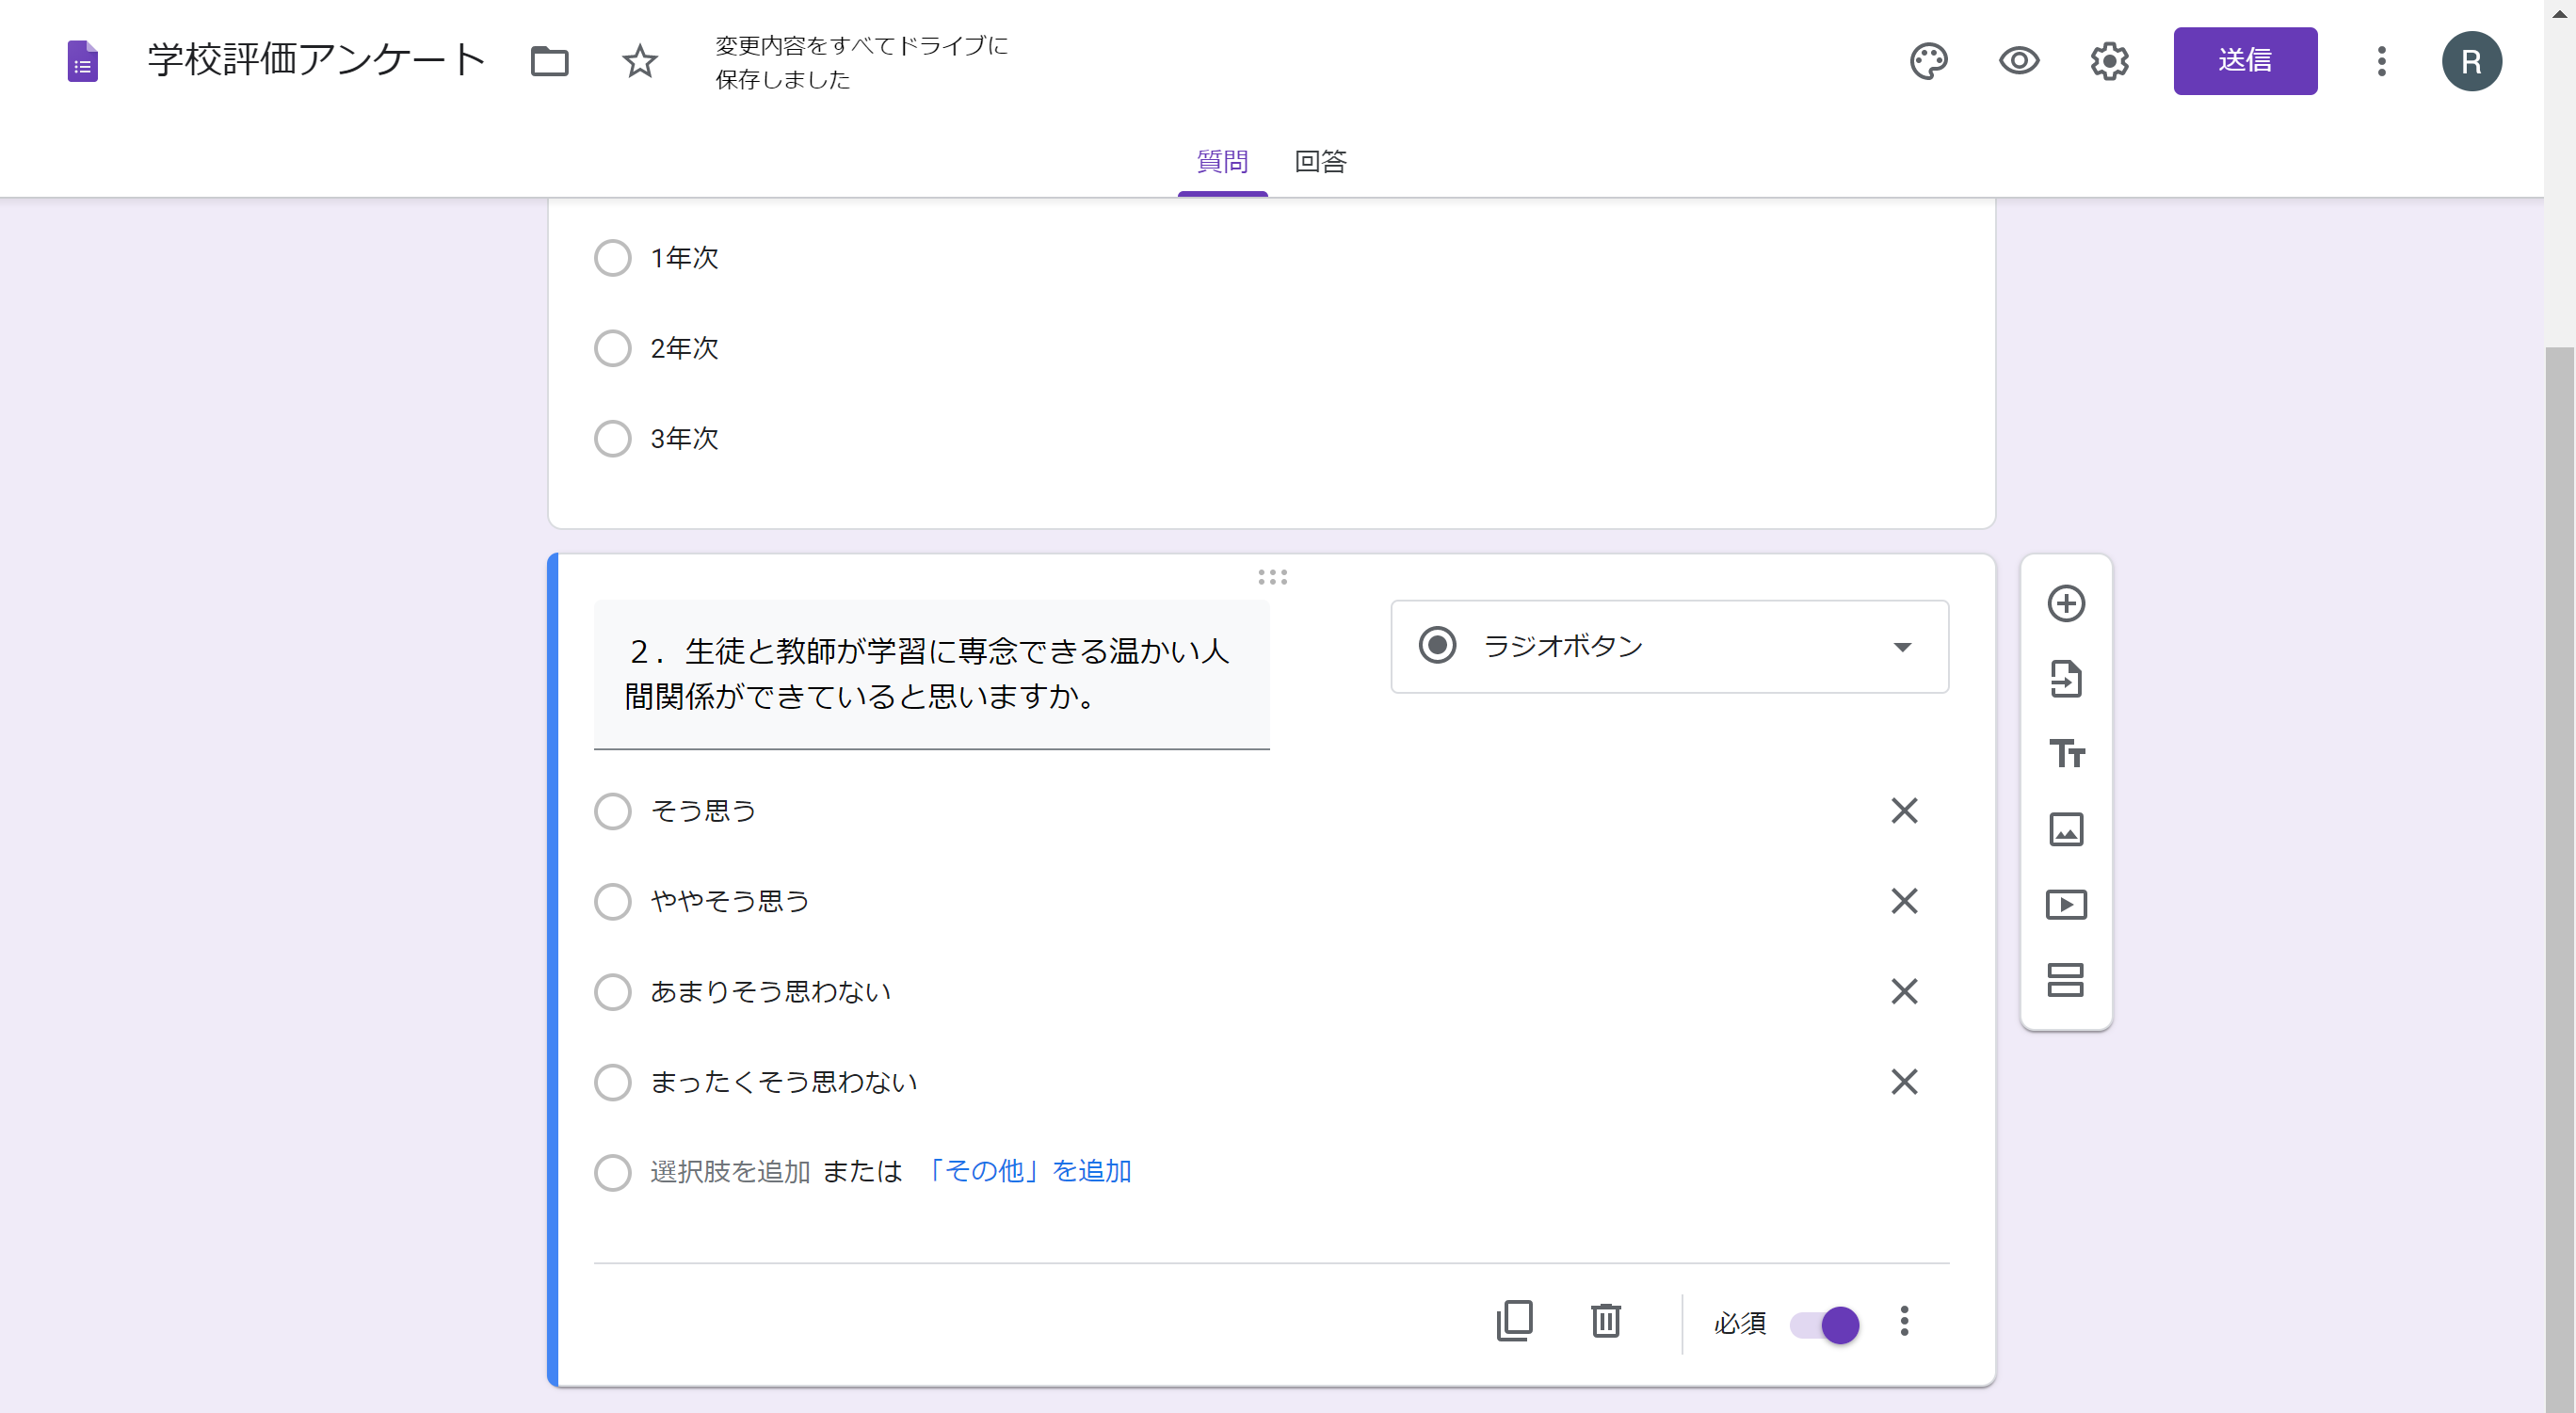The image size is (2576, 1413).
Task: Select the 2年次 radio option
Action: (x=612, y=348)
